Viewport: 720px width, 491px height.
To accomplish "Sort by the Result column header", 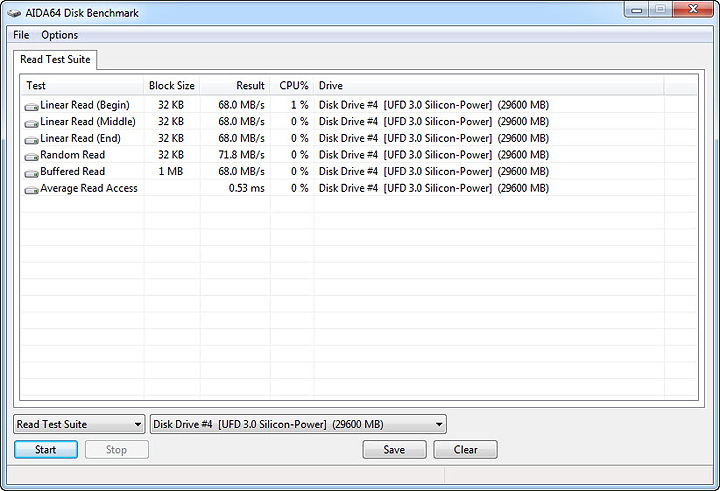I will 235,85.
